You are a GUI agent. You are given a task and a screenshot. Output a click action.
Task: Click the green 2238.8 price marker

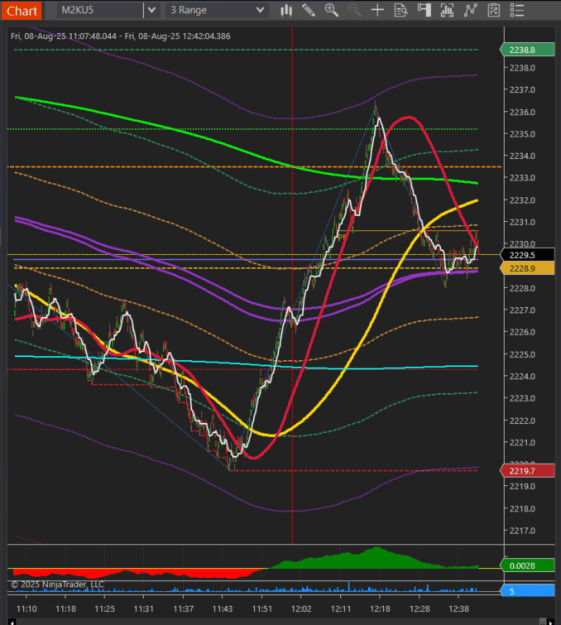click(527, 50)
